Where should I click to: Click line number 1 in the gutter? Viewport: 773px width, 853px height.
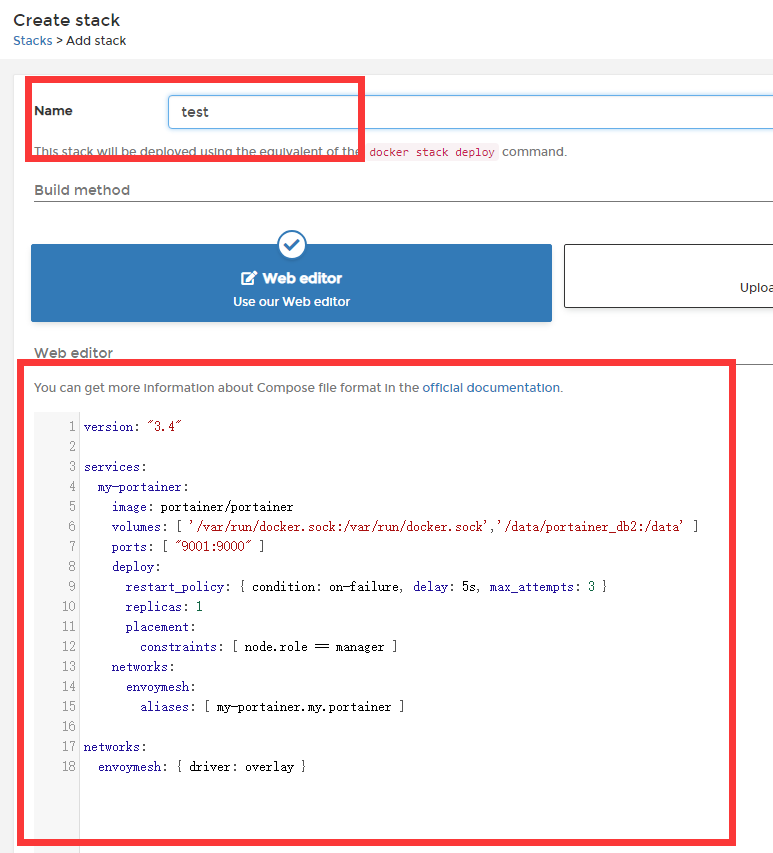72,426
